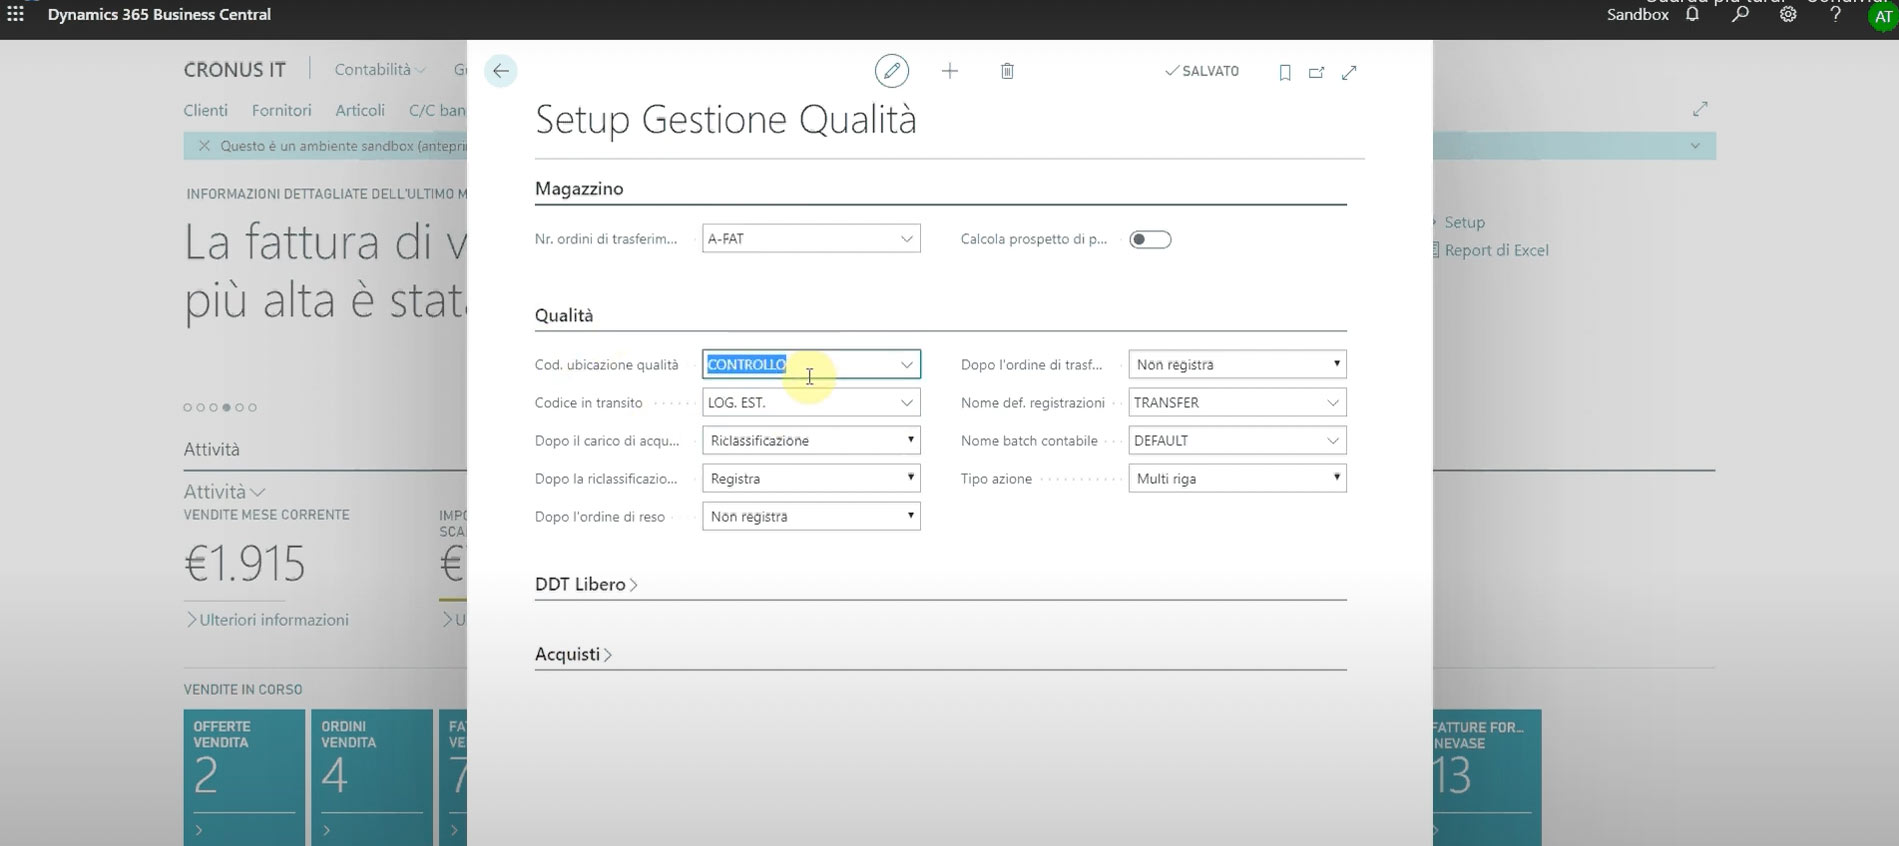The image size is (1899, 846).
Task: Click the pencil edit icon
Action: [891, 71]
